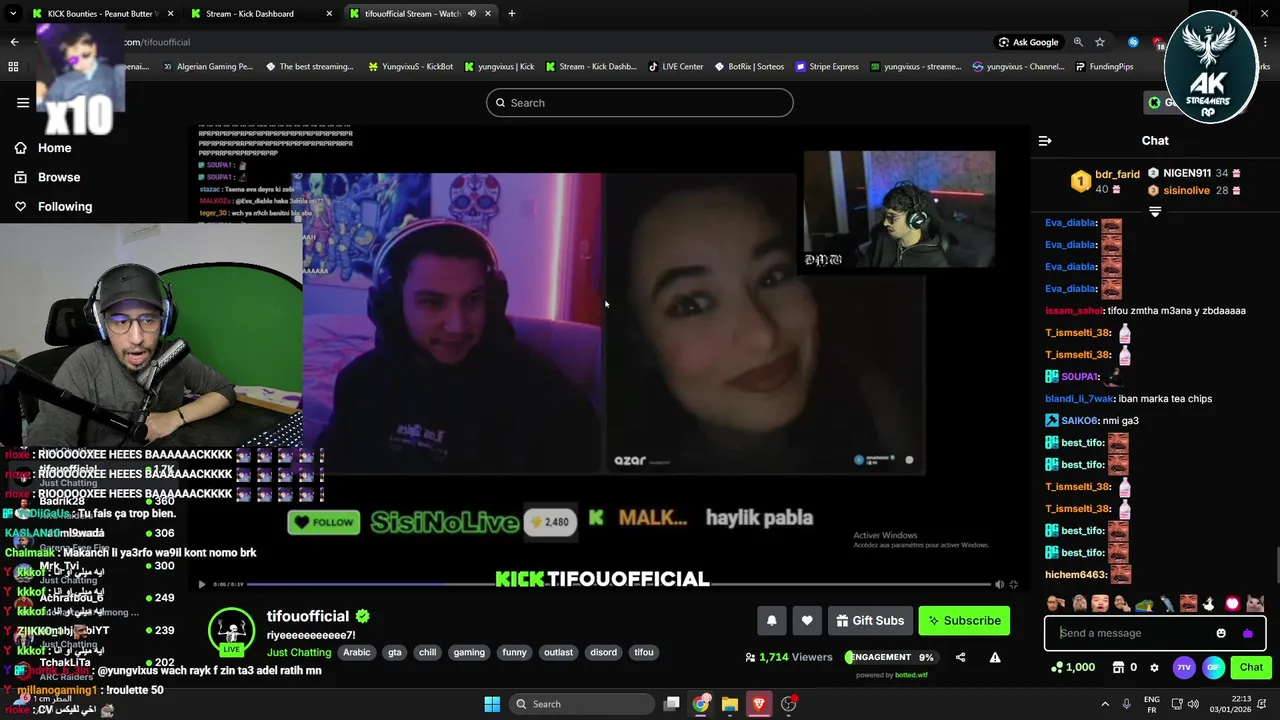
Task: Click sisinolive in the gifter leaderboard
Action: 1194,190
